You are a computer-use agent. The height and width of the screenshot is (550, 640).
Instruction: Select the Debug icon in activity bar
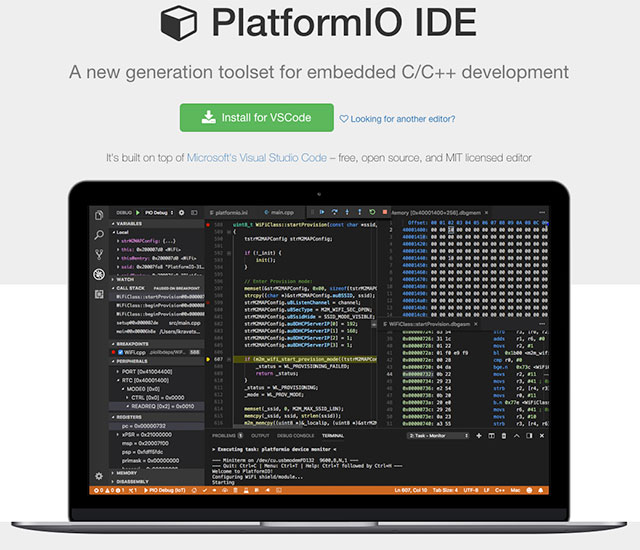[99, 274]
